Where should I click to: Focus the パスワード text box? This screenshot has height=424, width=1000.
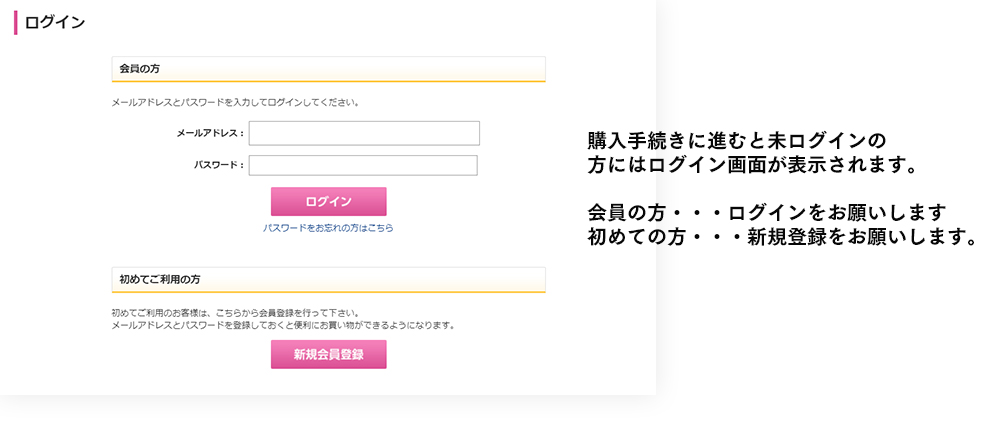(363, 165)
